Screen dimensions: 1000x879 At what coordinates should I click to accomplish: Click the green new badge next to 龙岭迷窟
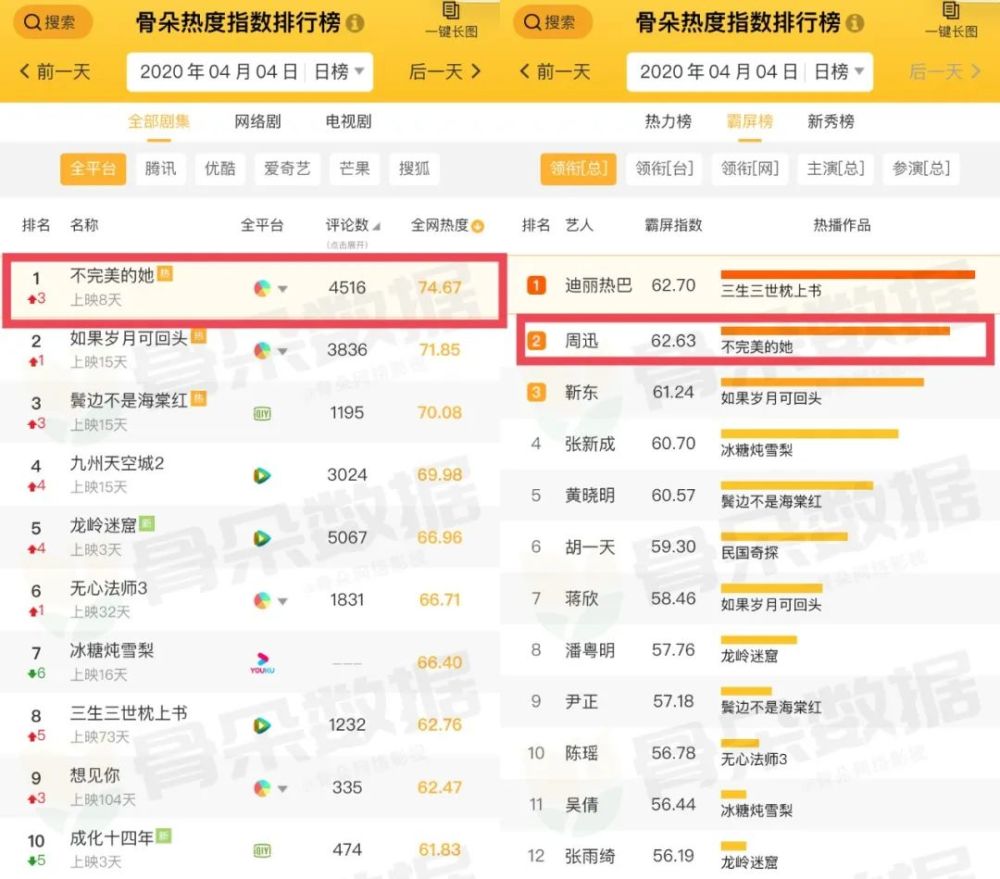coord(147,524)
